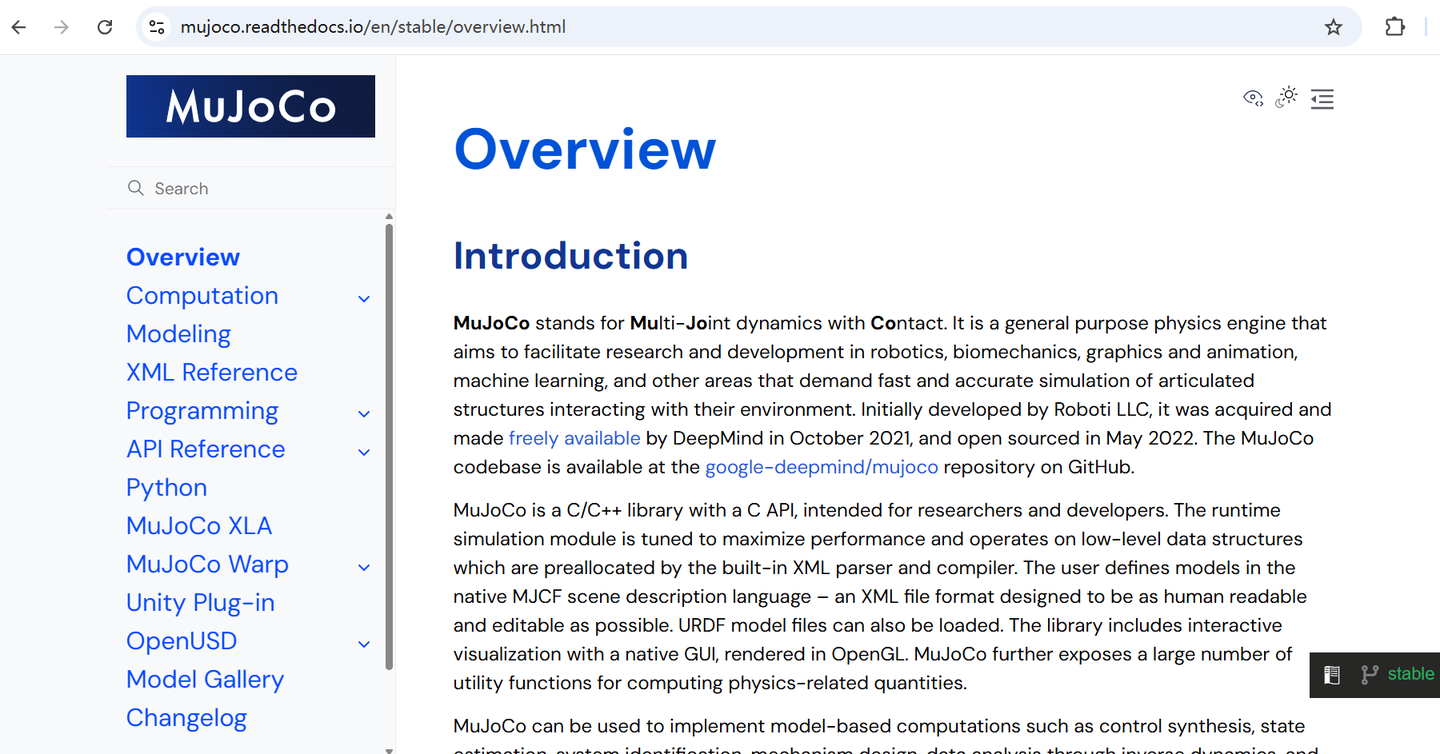Viewport: 1440px width, 754px height.
Task: Open google-deepmind/mujoco repository link
Action: 822,467
